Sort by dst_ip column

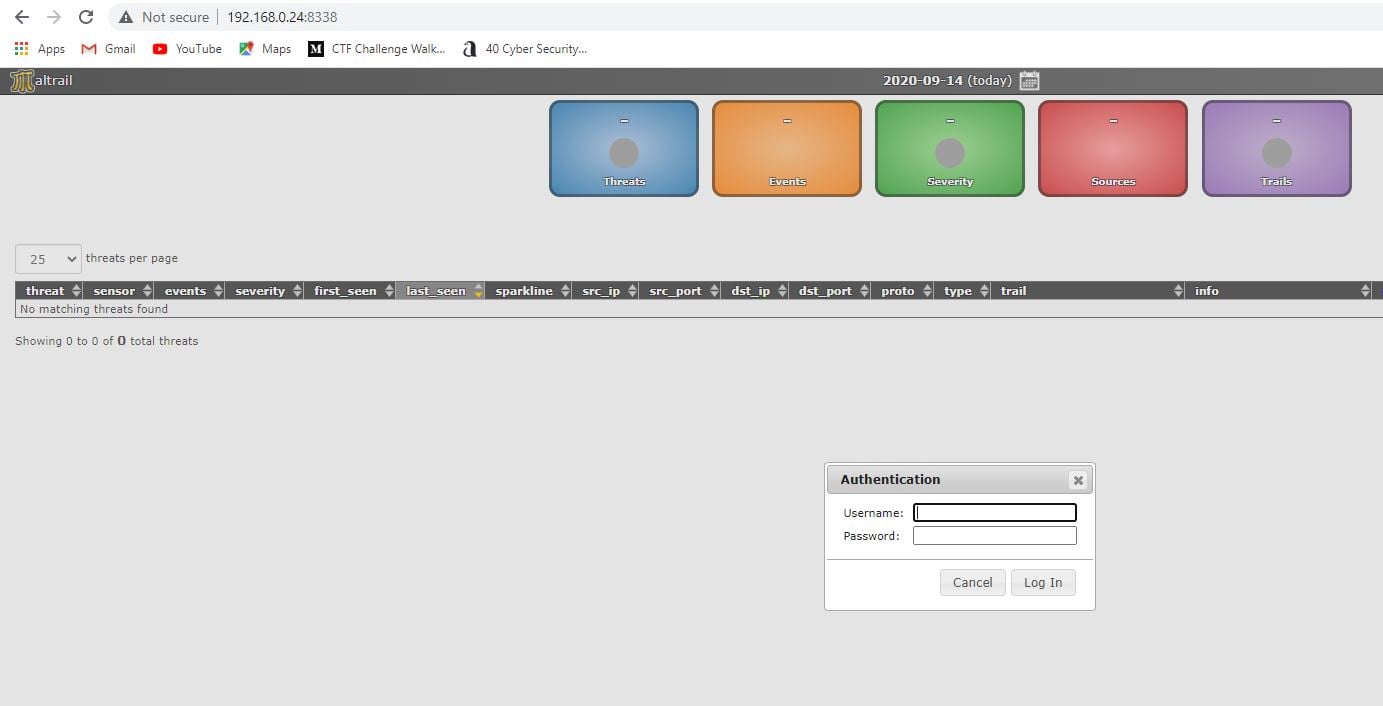755,291
